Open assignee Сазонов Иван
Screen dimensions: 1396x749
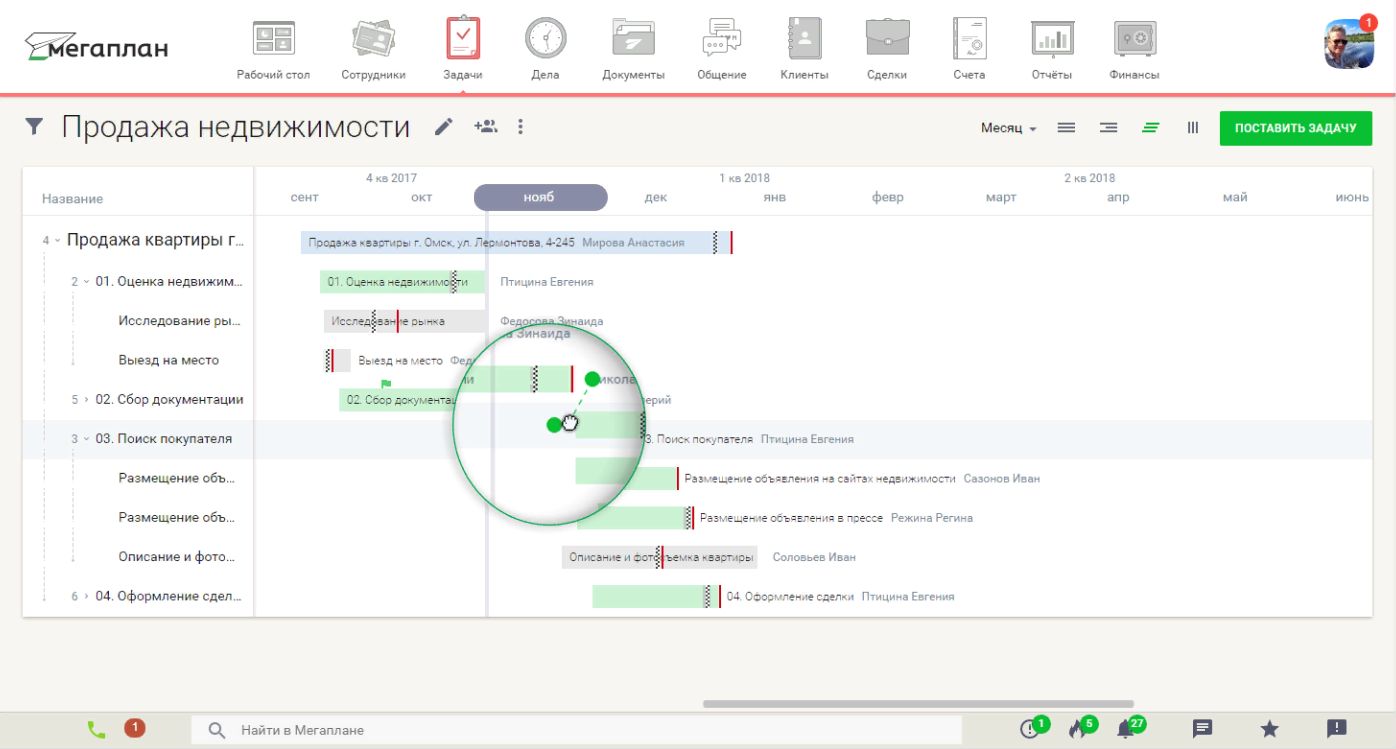1002,479
